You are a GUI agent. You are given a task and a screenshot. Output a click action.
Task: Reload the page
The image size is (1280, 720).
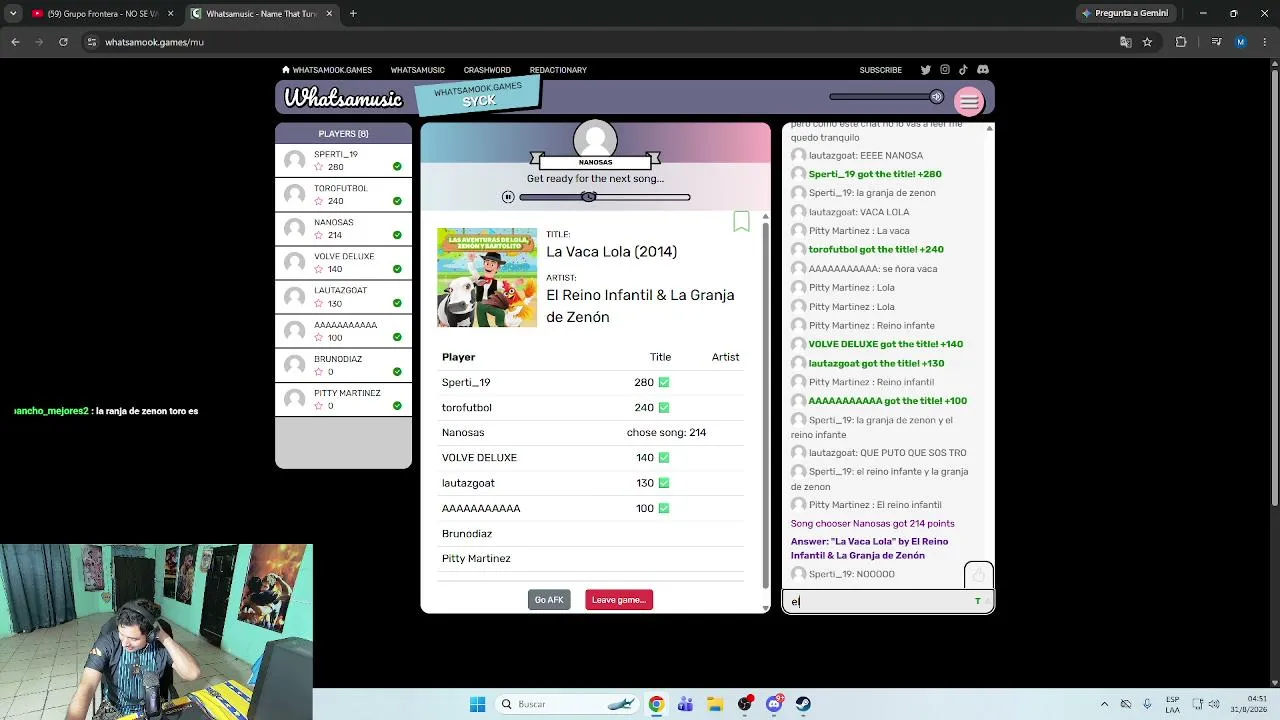[x=63, y=42]
